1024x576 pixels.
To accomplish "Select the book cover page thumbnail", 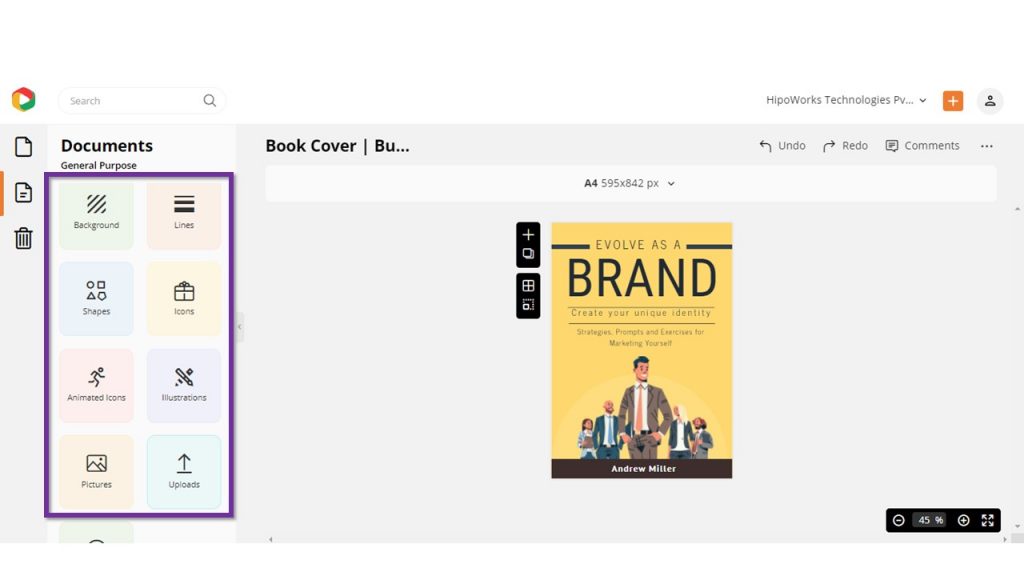I will [641, 350].
